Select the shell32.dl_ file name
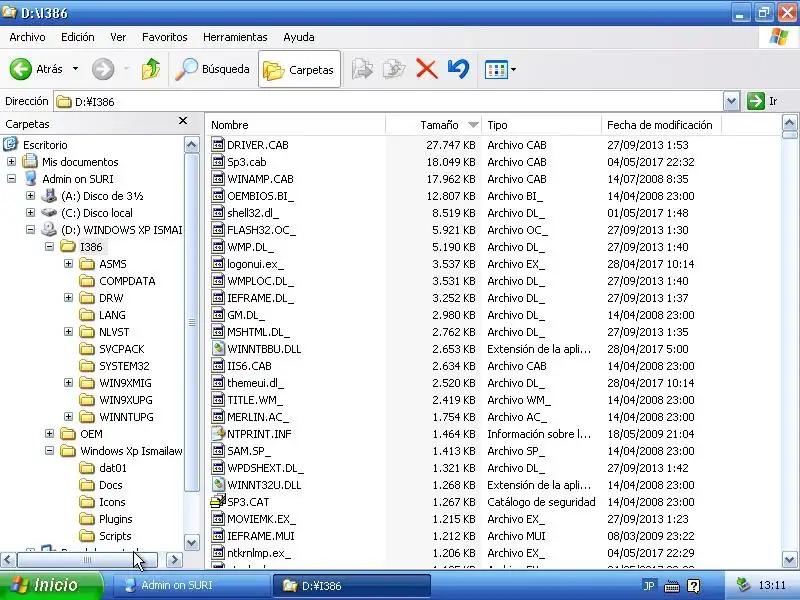 [253, 213]
